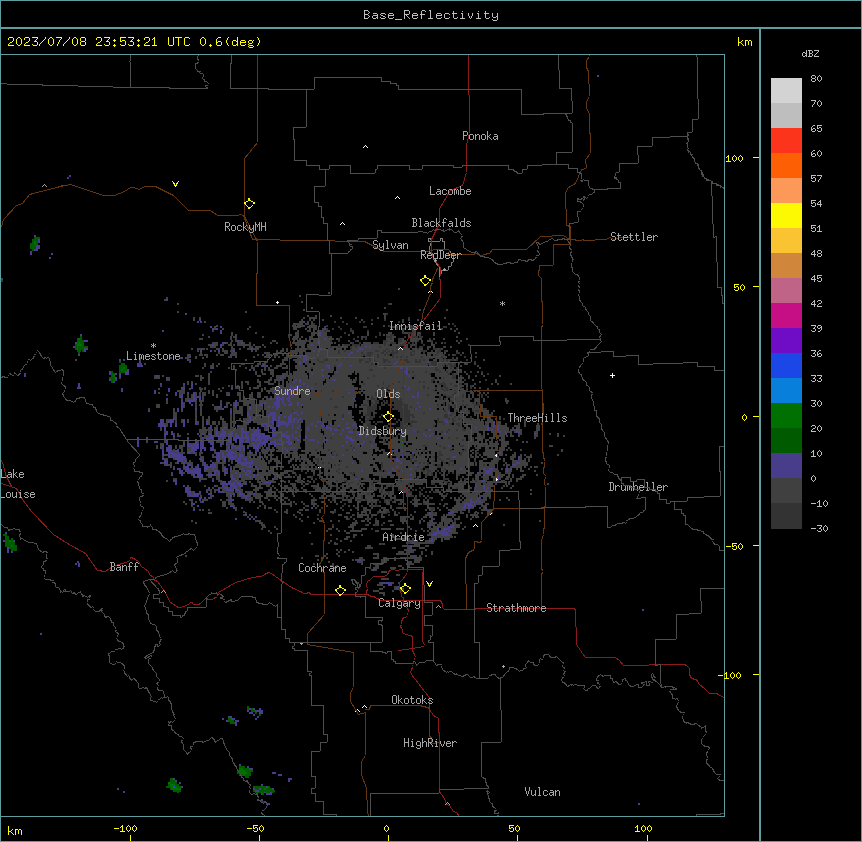
Task: Click the 80 value on the dBZ scale
Action: pos(816,79)
